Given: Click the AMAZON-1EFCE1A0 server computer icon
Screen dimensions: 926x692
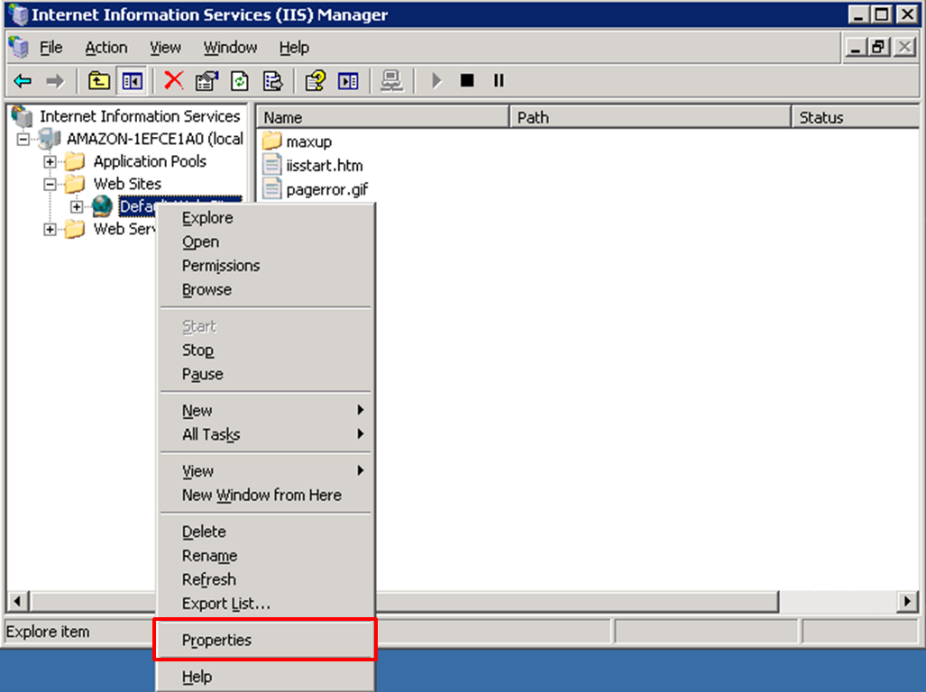Looking at the screenshot, I should (50, 139).
